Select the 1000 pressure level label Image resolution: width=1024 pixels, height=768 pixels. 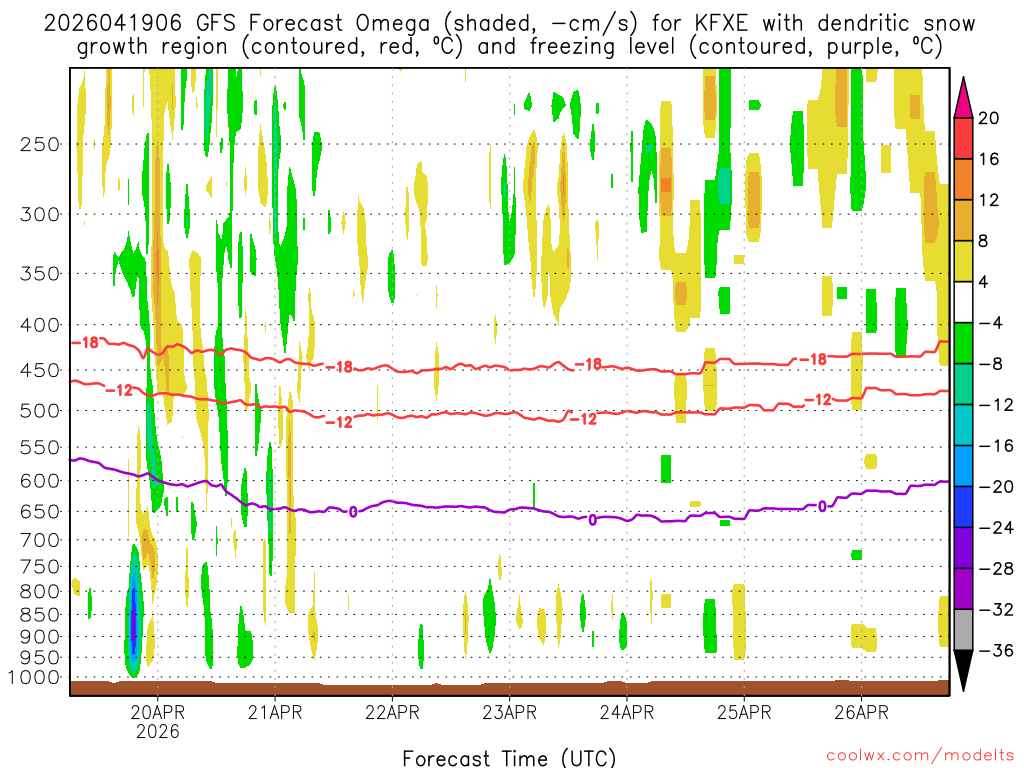coord(35,678)
